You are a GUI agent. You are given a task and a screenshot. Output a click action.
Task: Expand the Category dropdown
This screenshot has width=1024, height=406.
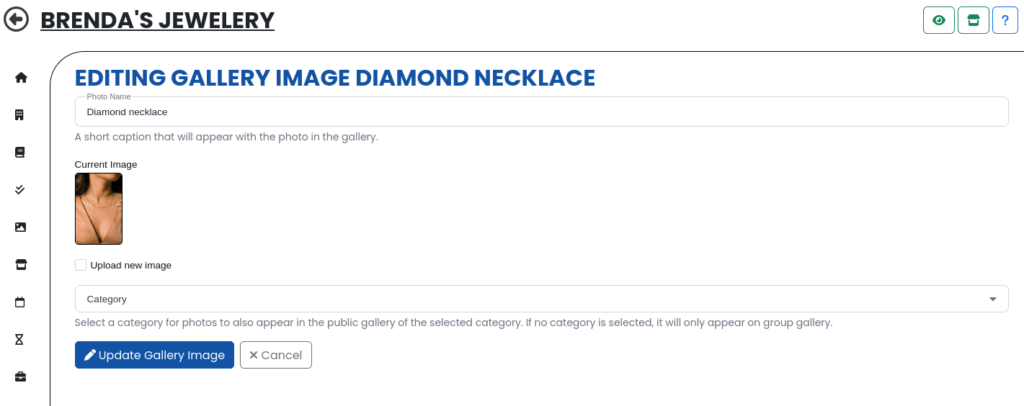[540, 299]
